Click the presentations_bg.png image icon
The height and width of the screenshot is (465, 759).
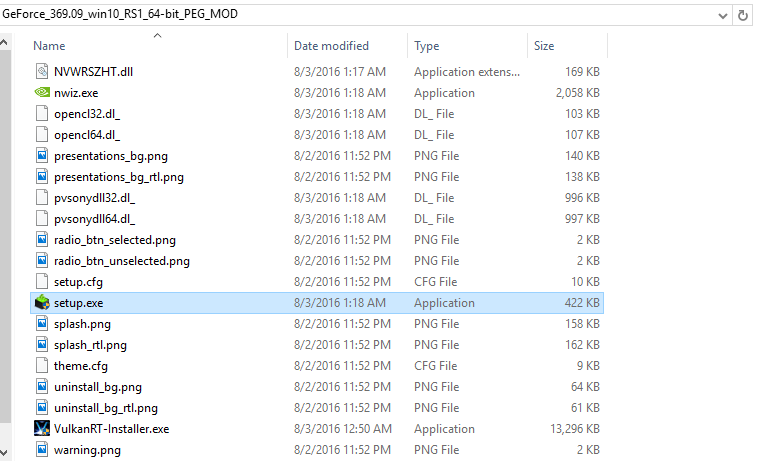(x=42, y=156)
